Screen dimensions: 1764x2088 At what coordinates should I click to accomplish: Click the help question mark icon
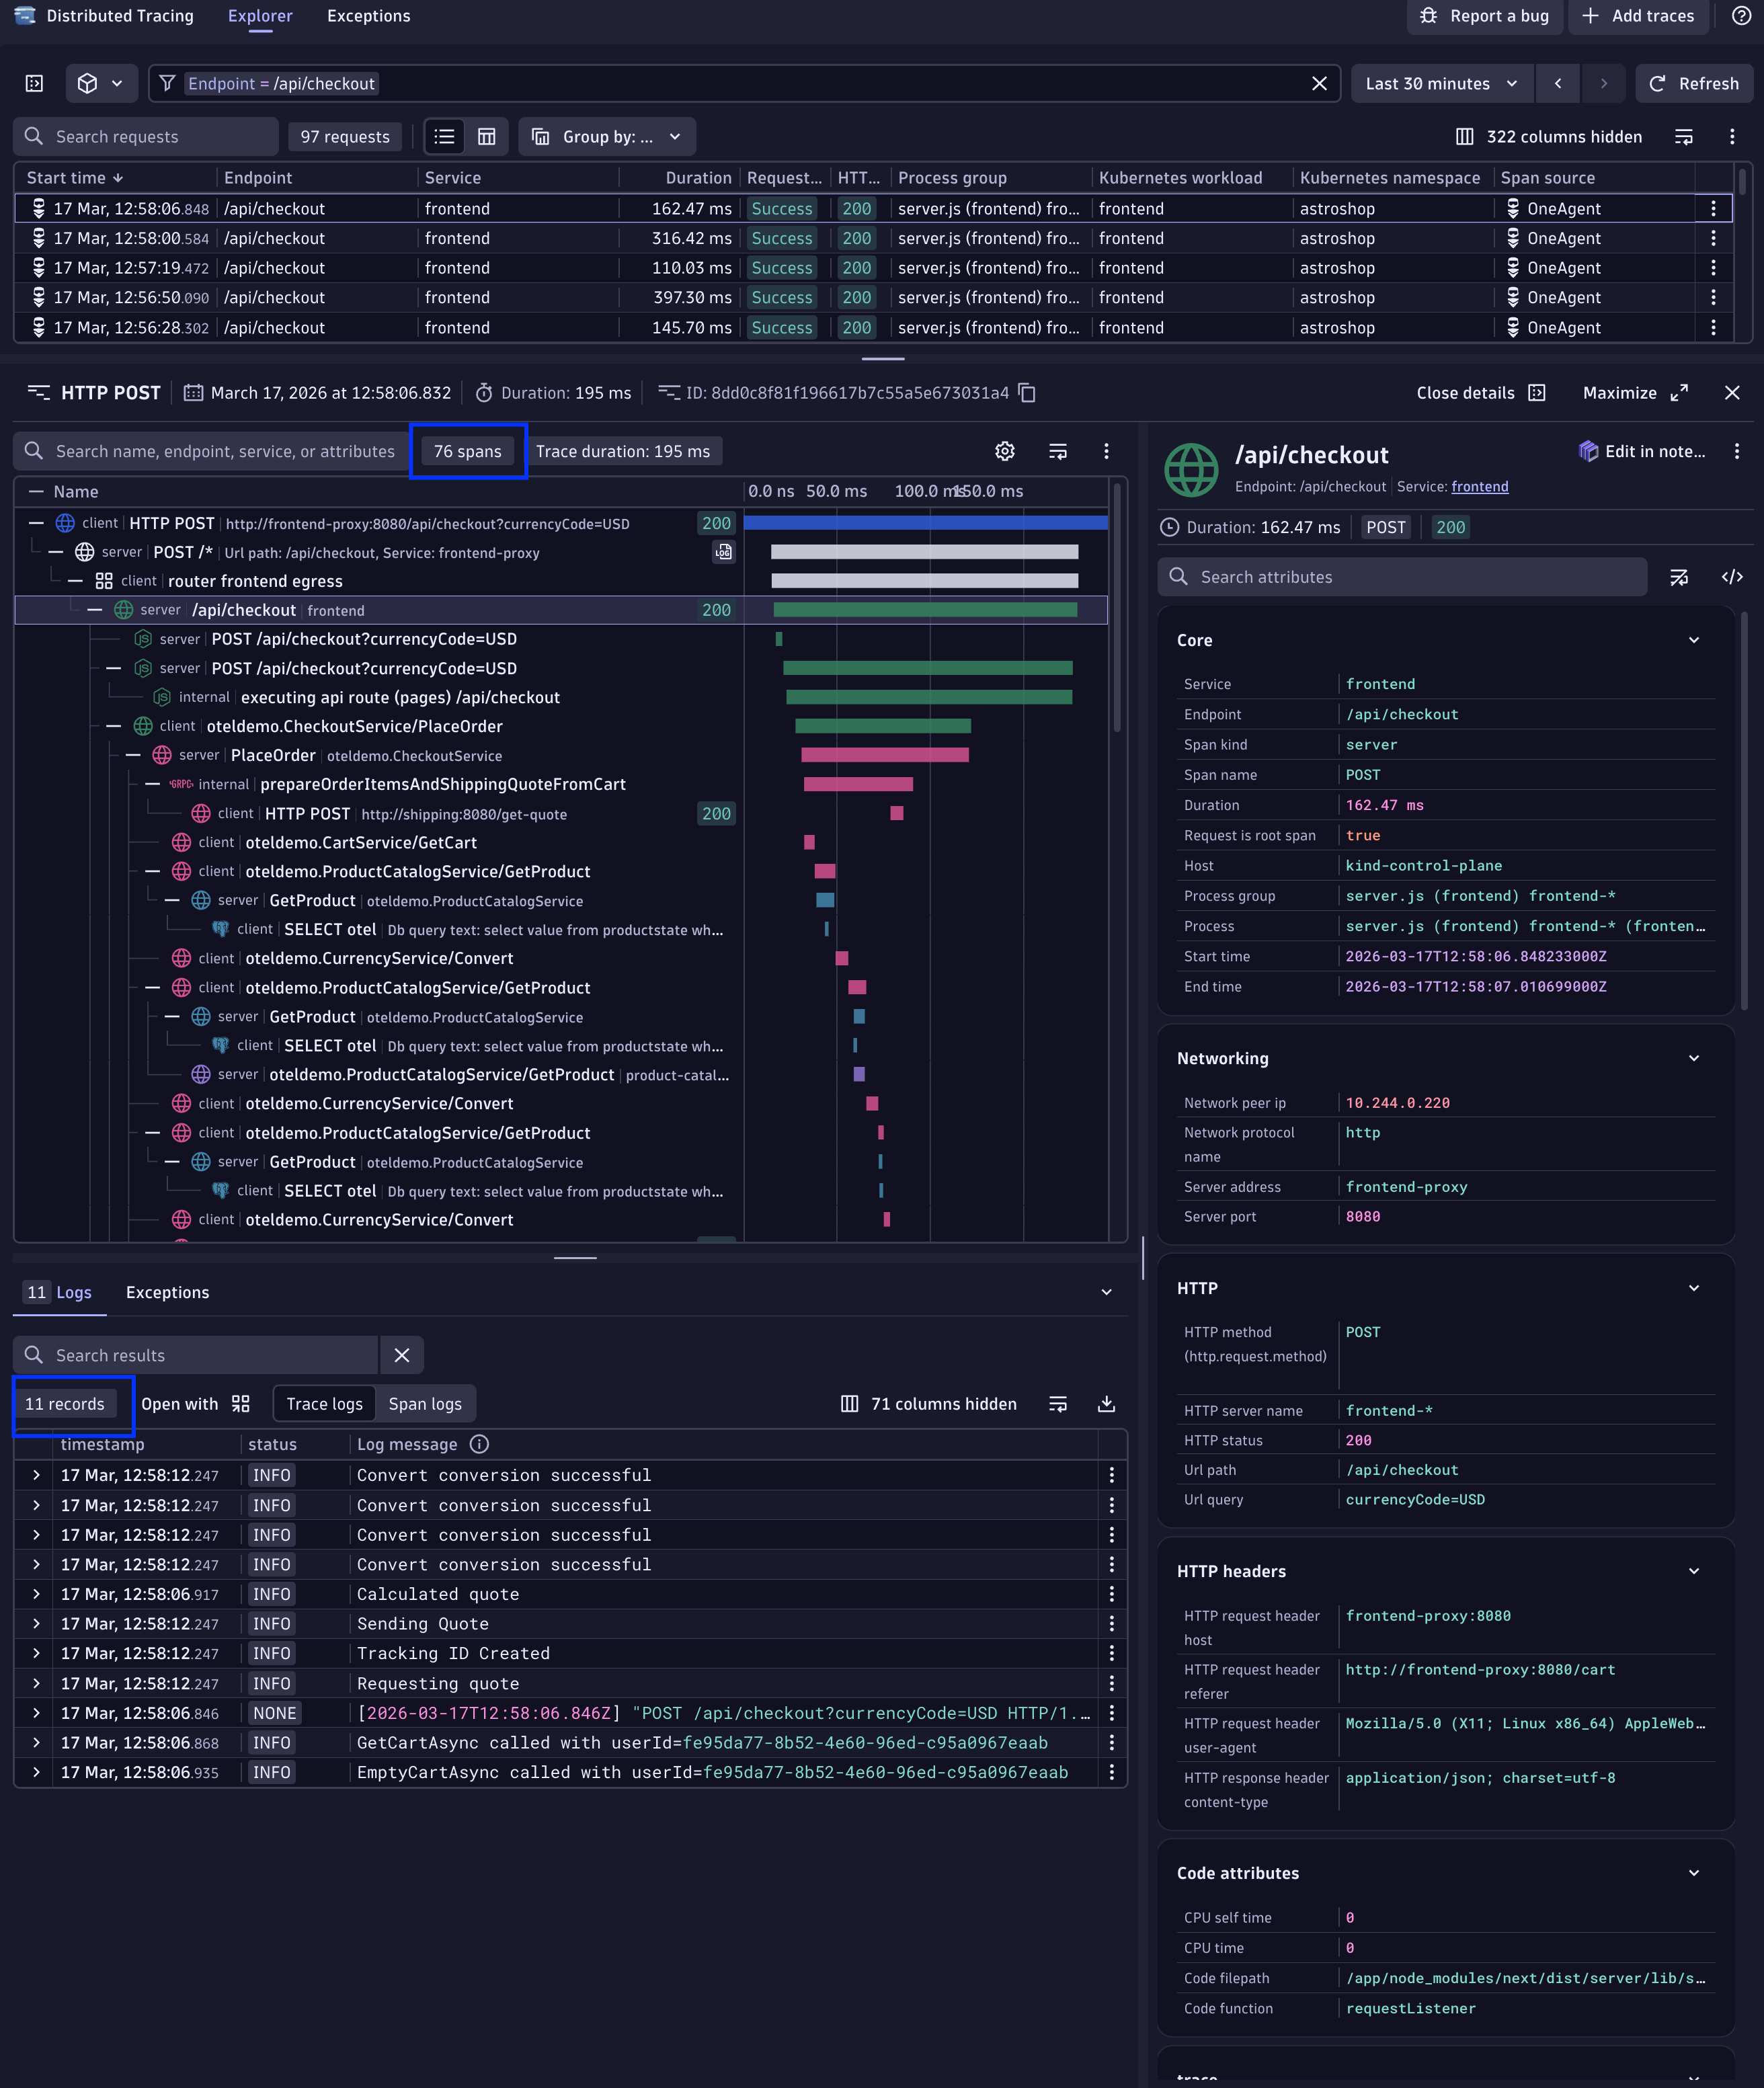tap(1741, 16)
